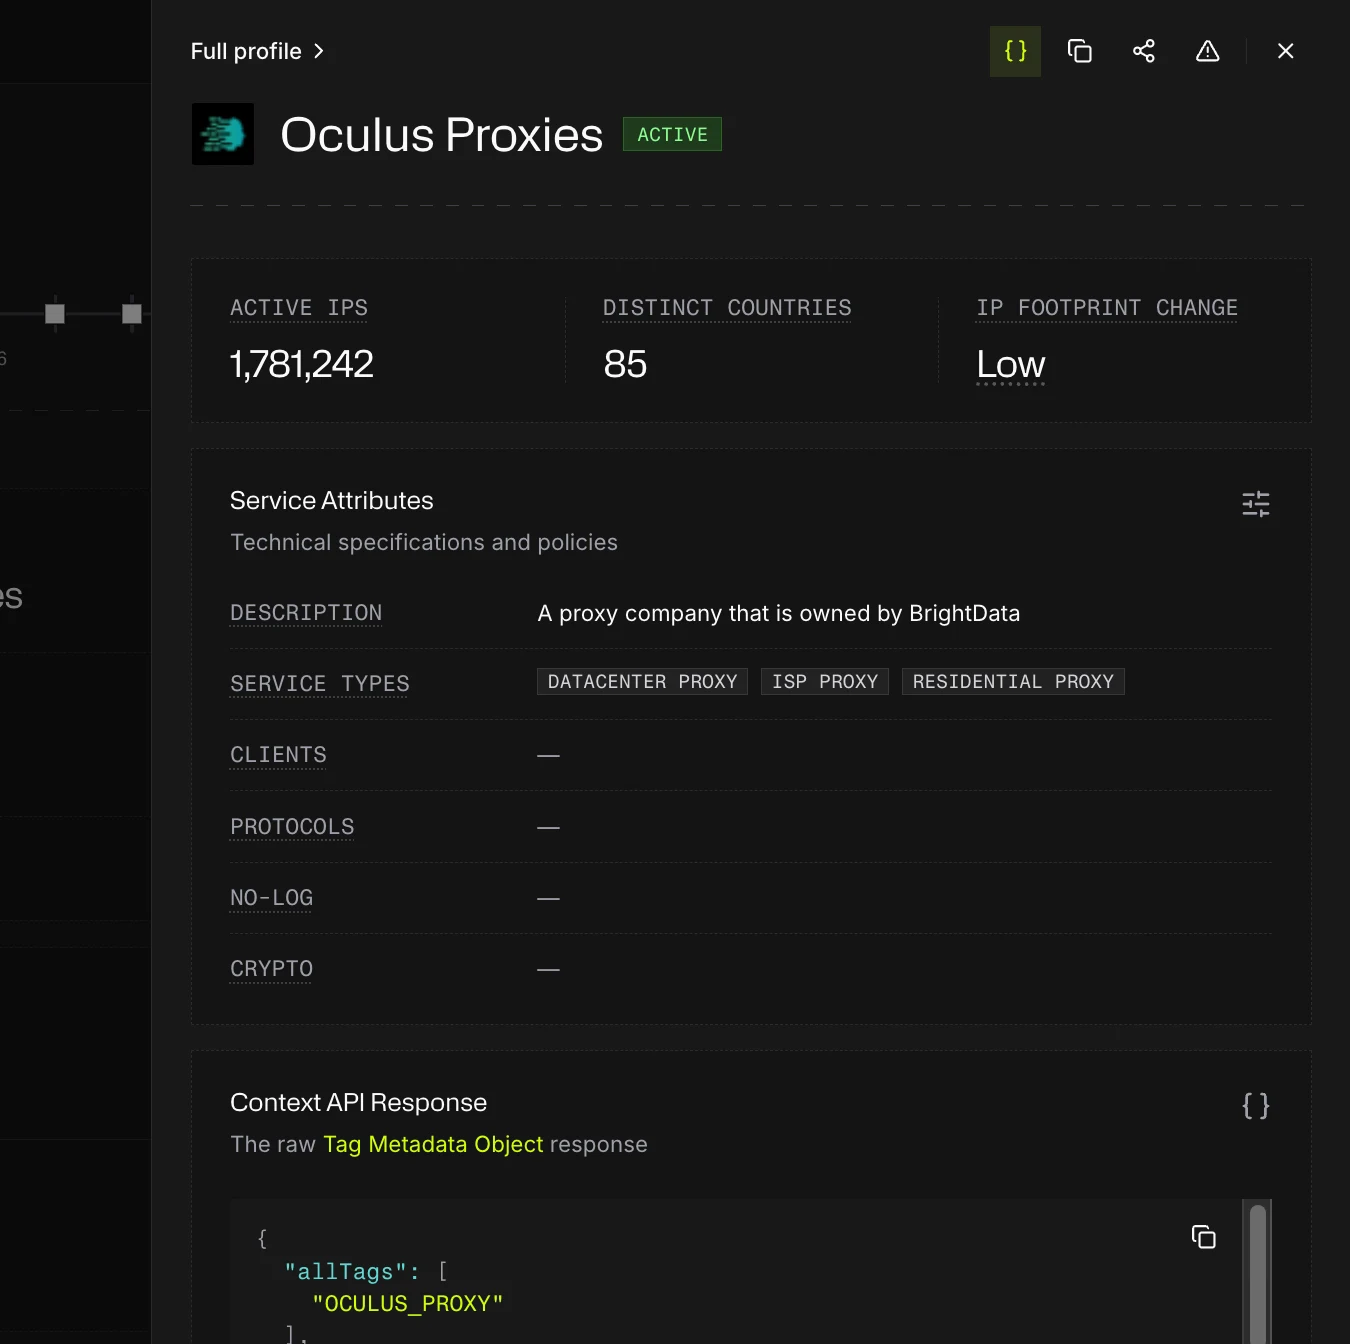Click the PROTOCOLS attribute label
The width and height of the screenshot is (1350, 1344).
pyautogui.click(x=292, y=827)
